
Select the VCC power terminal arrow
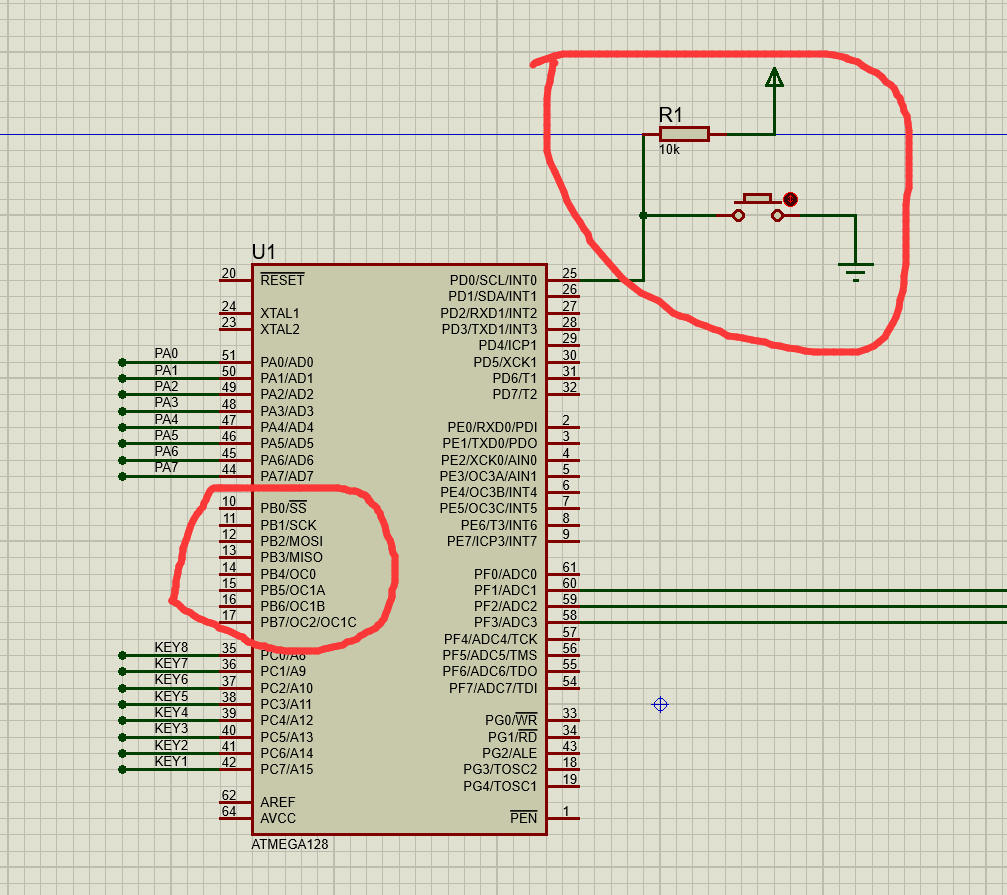point(774,78)
